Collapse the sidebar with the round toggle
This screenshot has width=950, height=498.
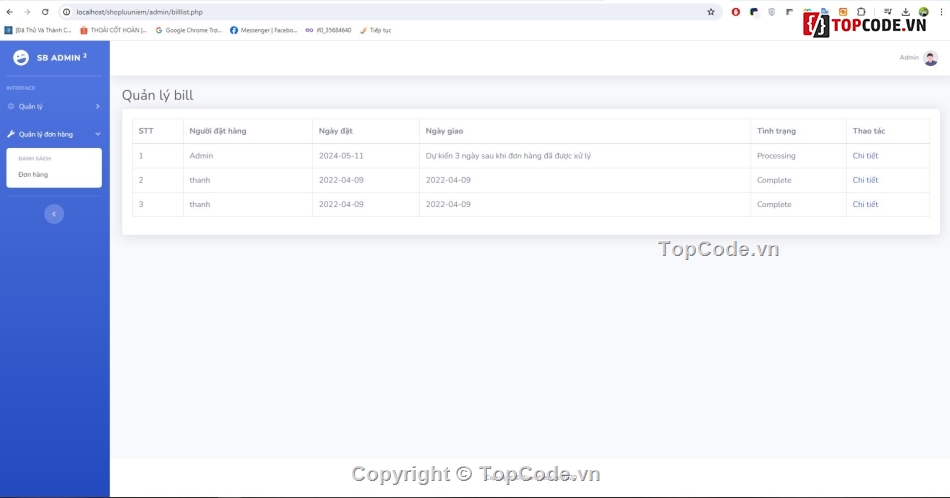54,214
